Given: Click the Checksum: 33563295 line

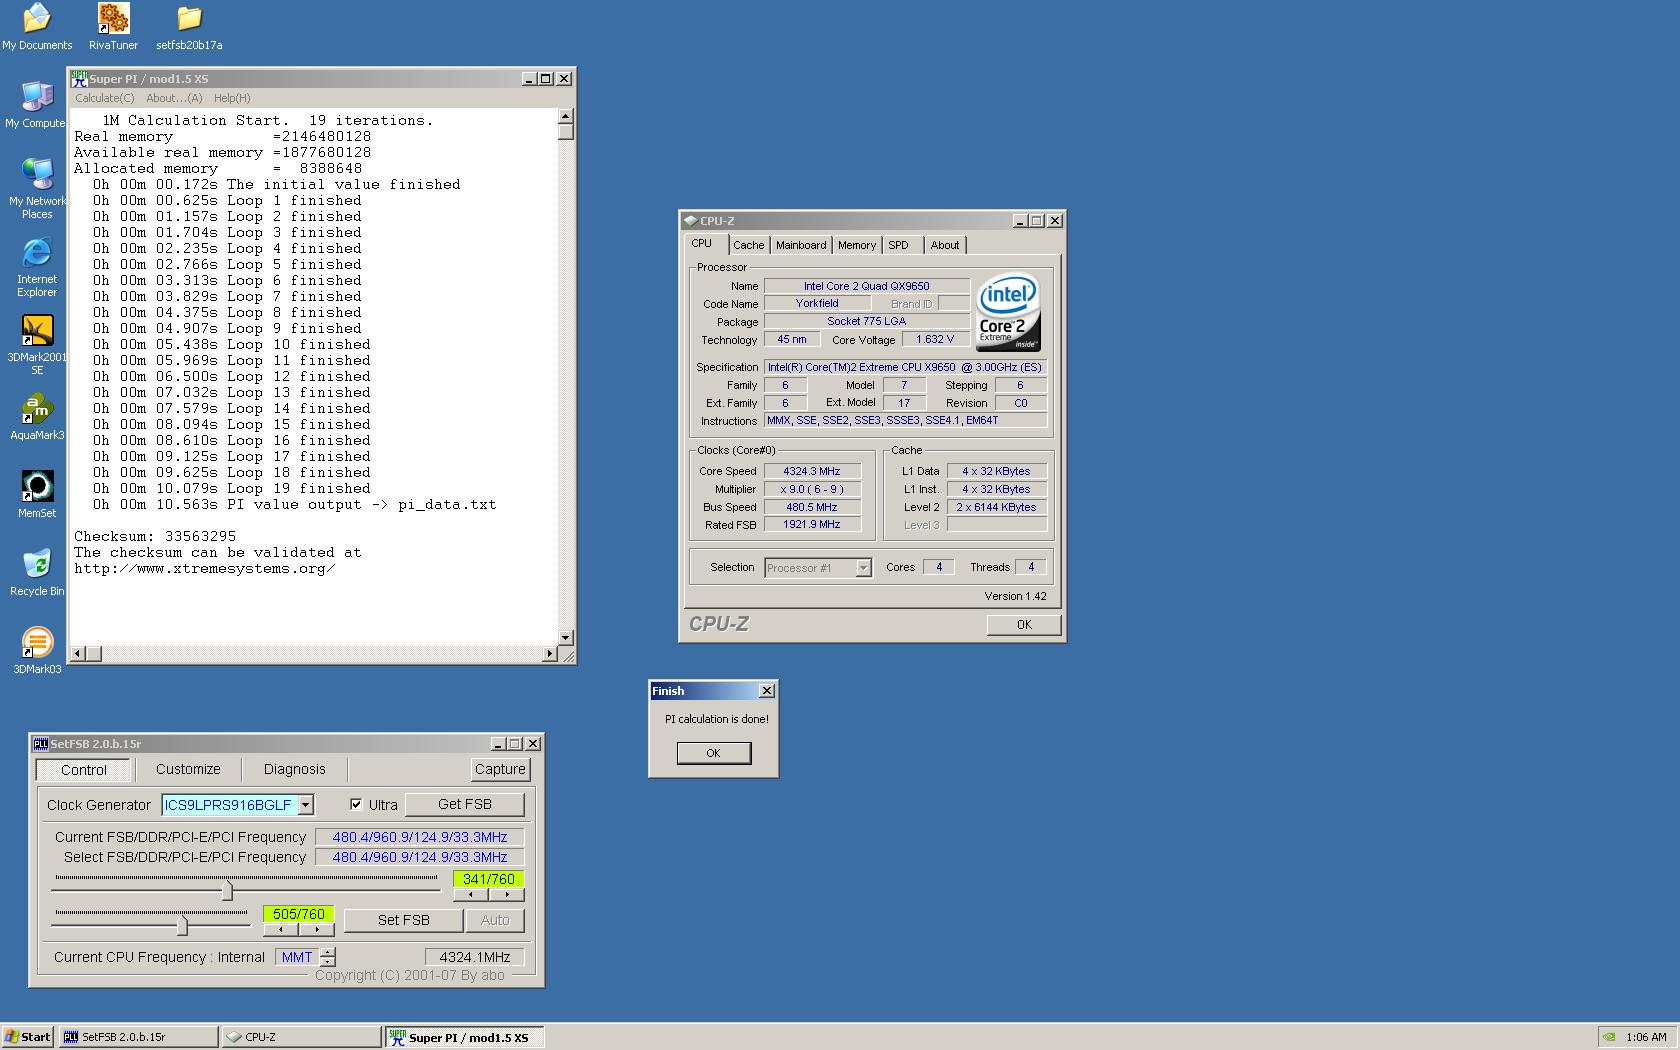Looking at the screenshot, I should point(155,536).
